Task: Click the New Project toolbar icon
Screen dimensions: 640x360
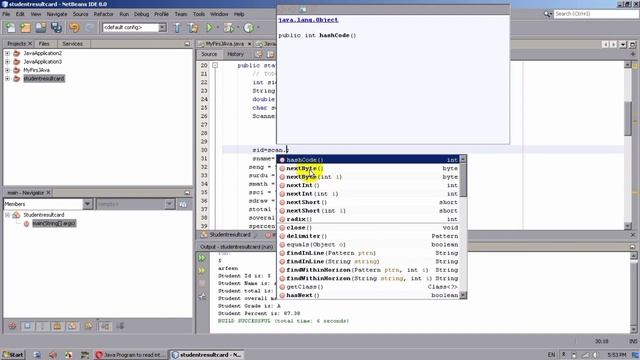Action: tap(25, 27)
